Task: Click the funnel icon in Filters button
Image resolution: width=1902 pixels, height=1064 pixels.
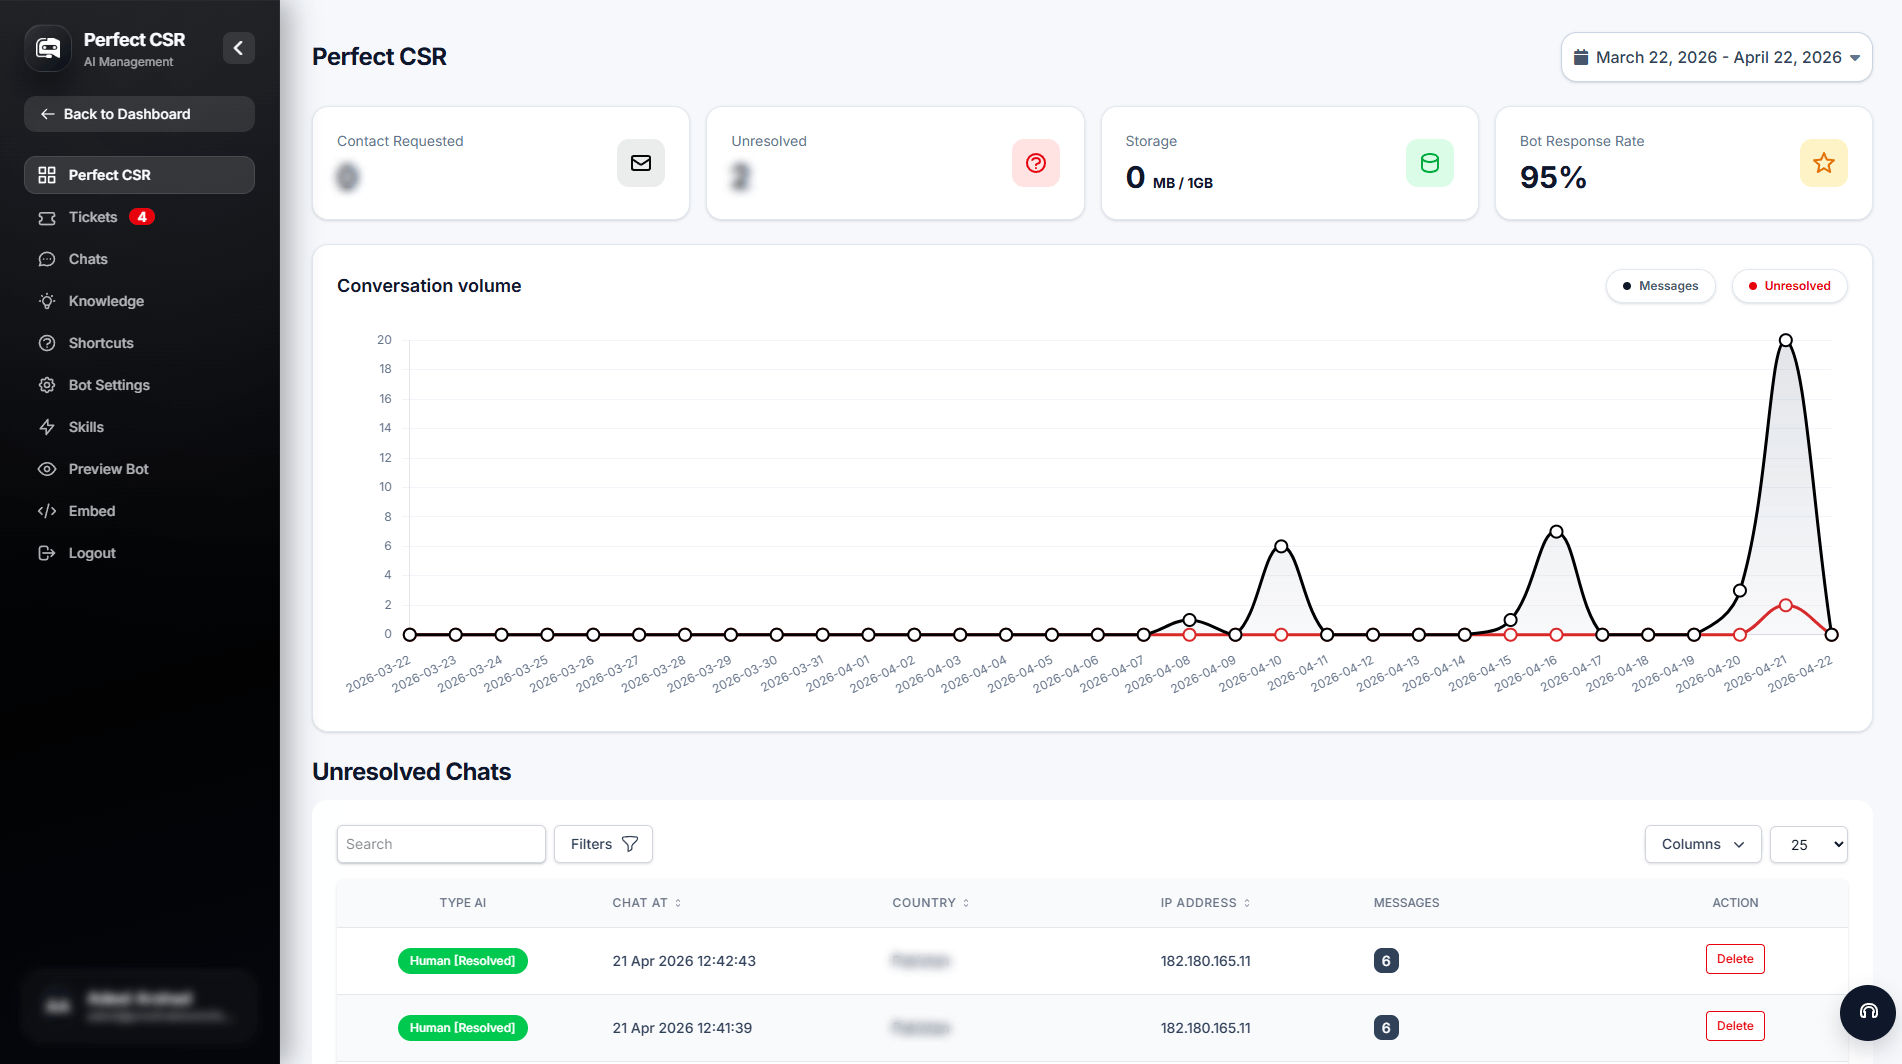Action: tap(630, 844)
